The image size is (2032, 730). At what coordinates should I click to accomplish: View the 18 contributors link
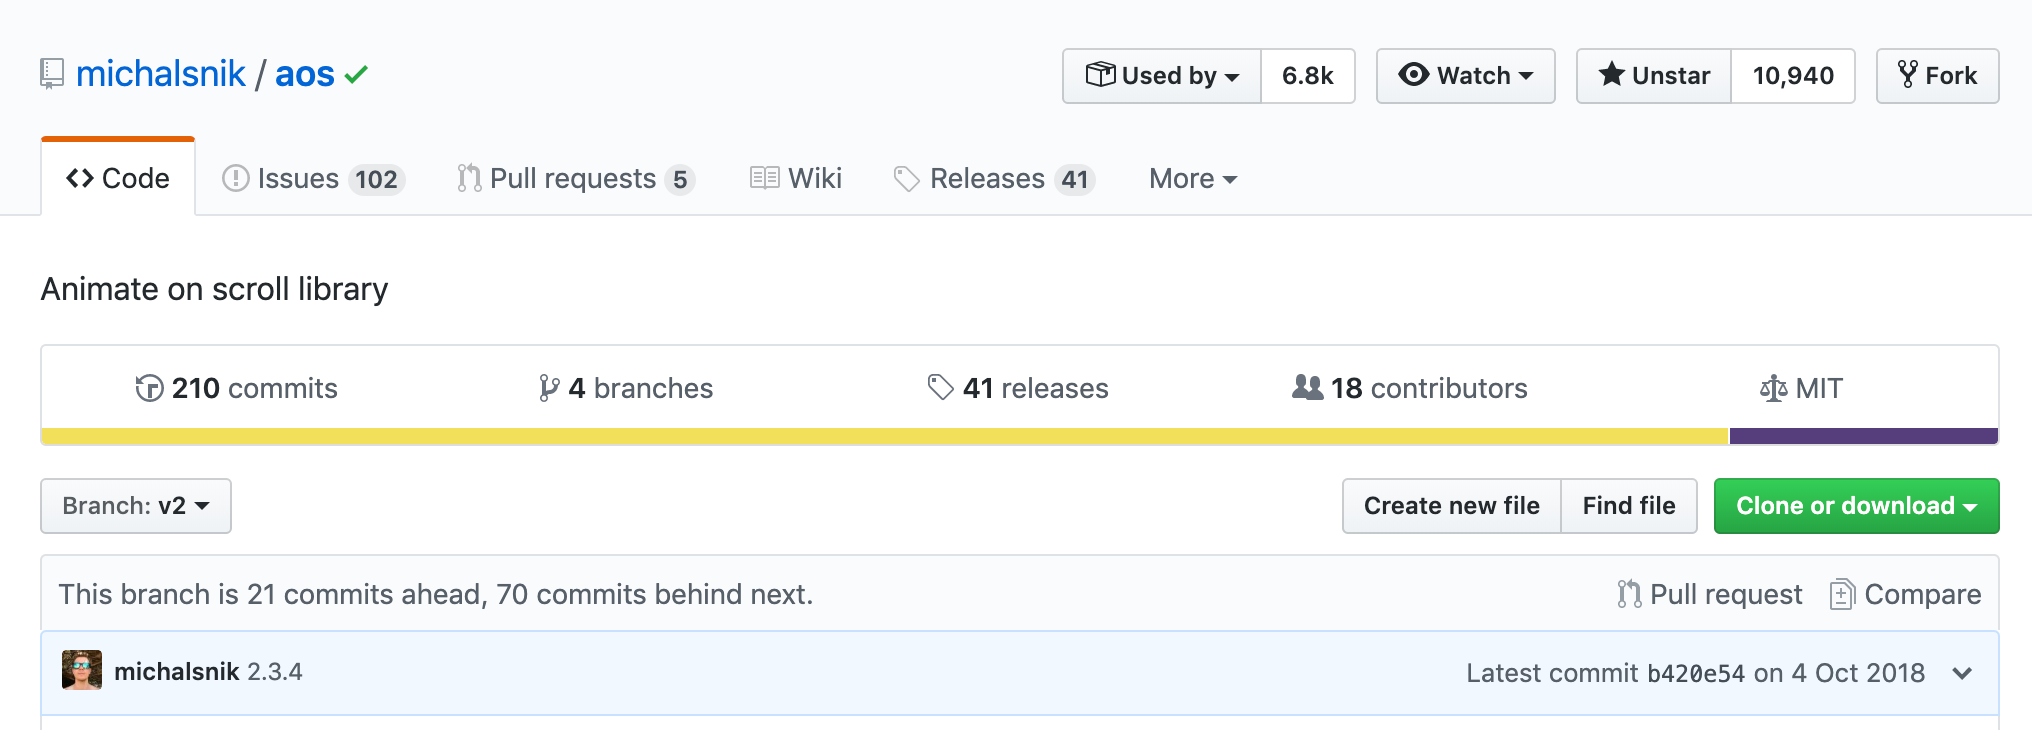[1410, 388]
